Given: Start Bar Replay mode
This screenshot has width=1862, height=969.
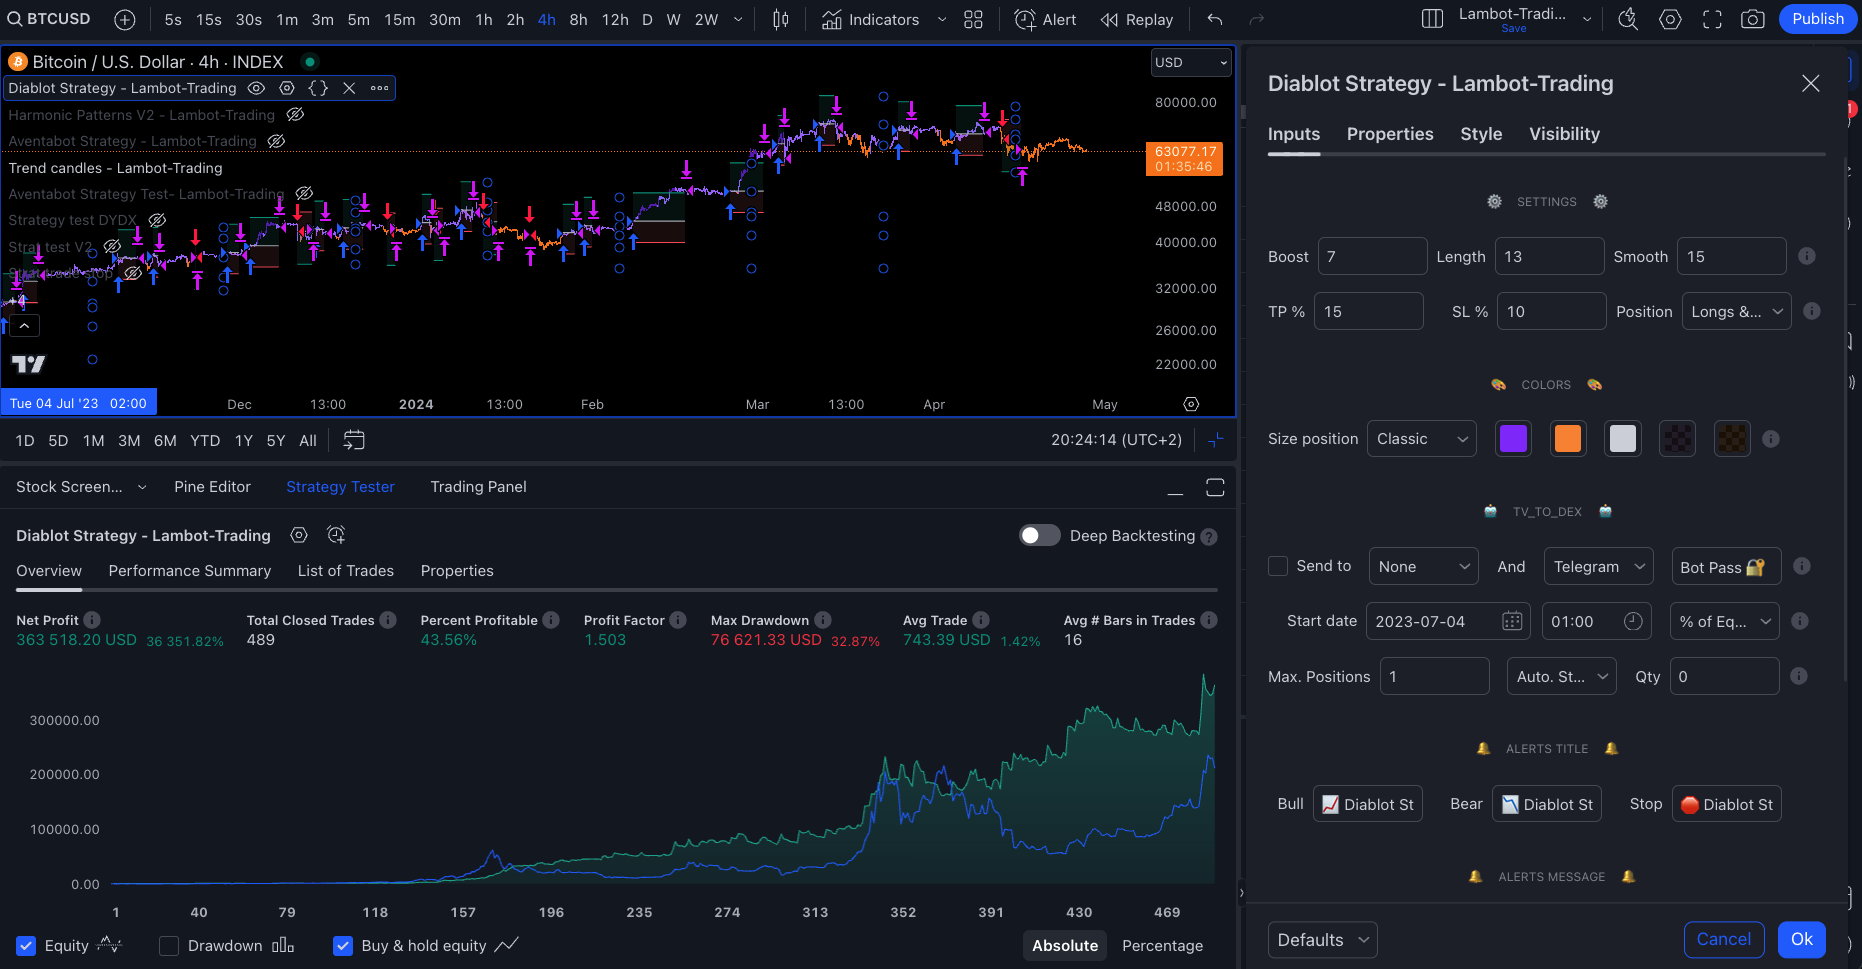Looking at the screenshot, I should click(x=1136, y=20).
